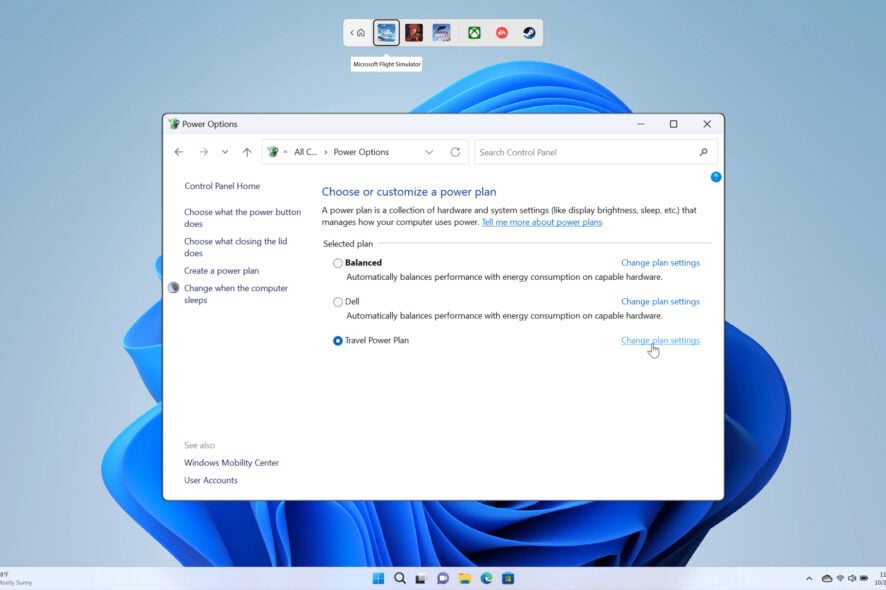Click the back chevron in game bar
The height and width of the screenshot is (590, 886).
351,33
